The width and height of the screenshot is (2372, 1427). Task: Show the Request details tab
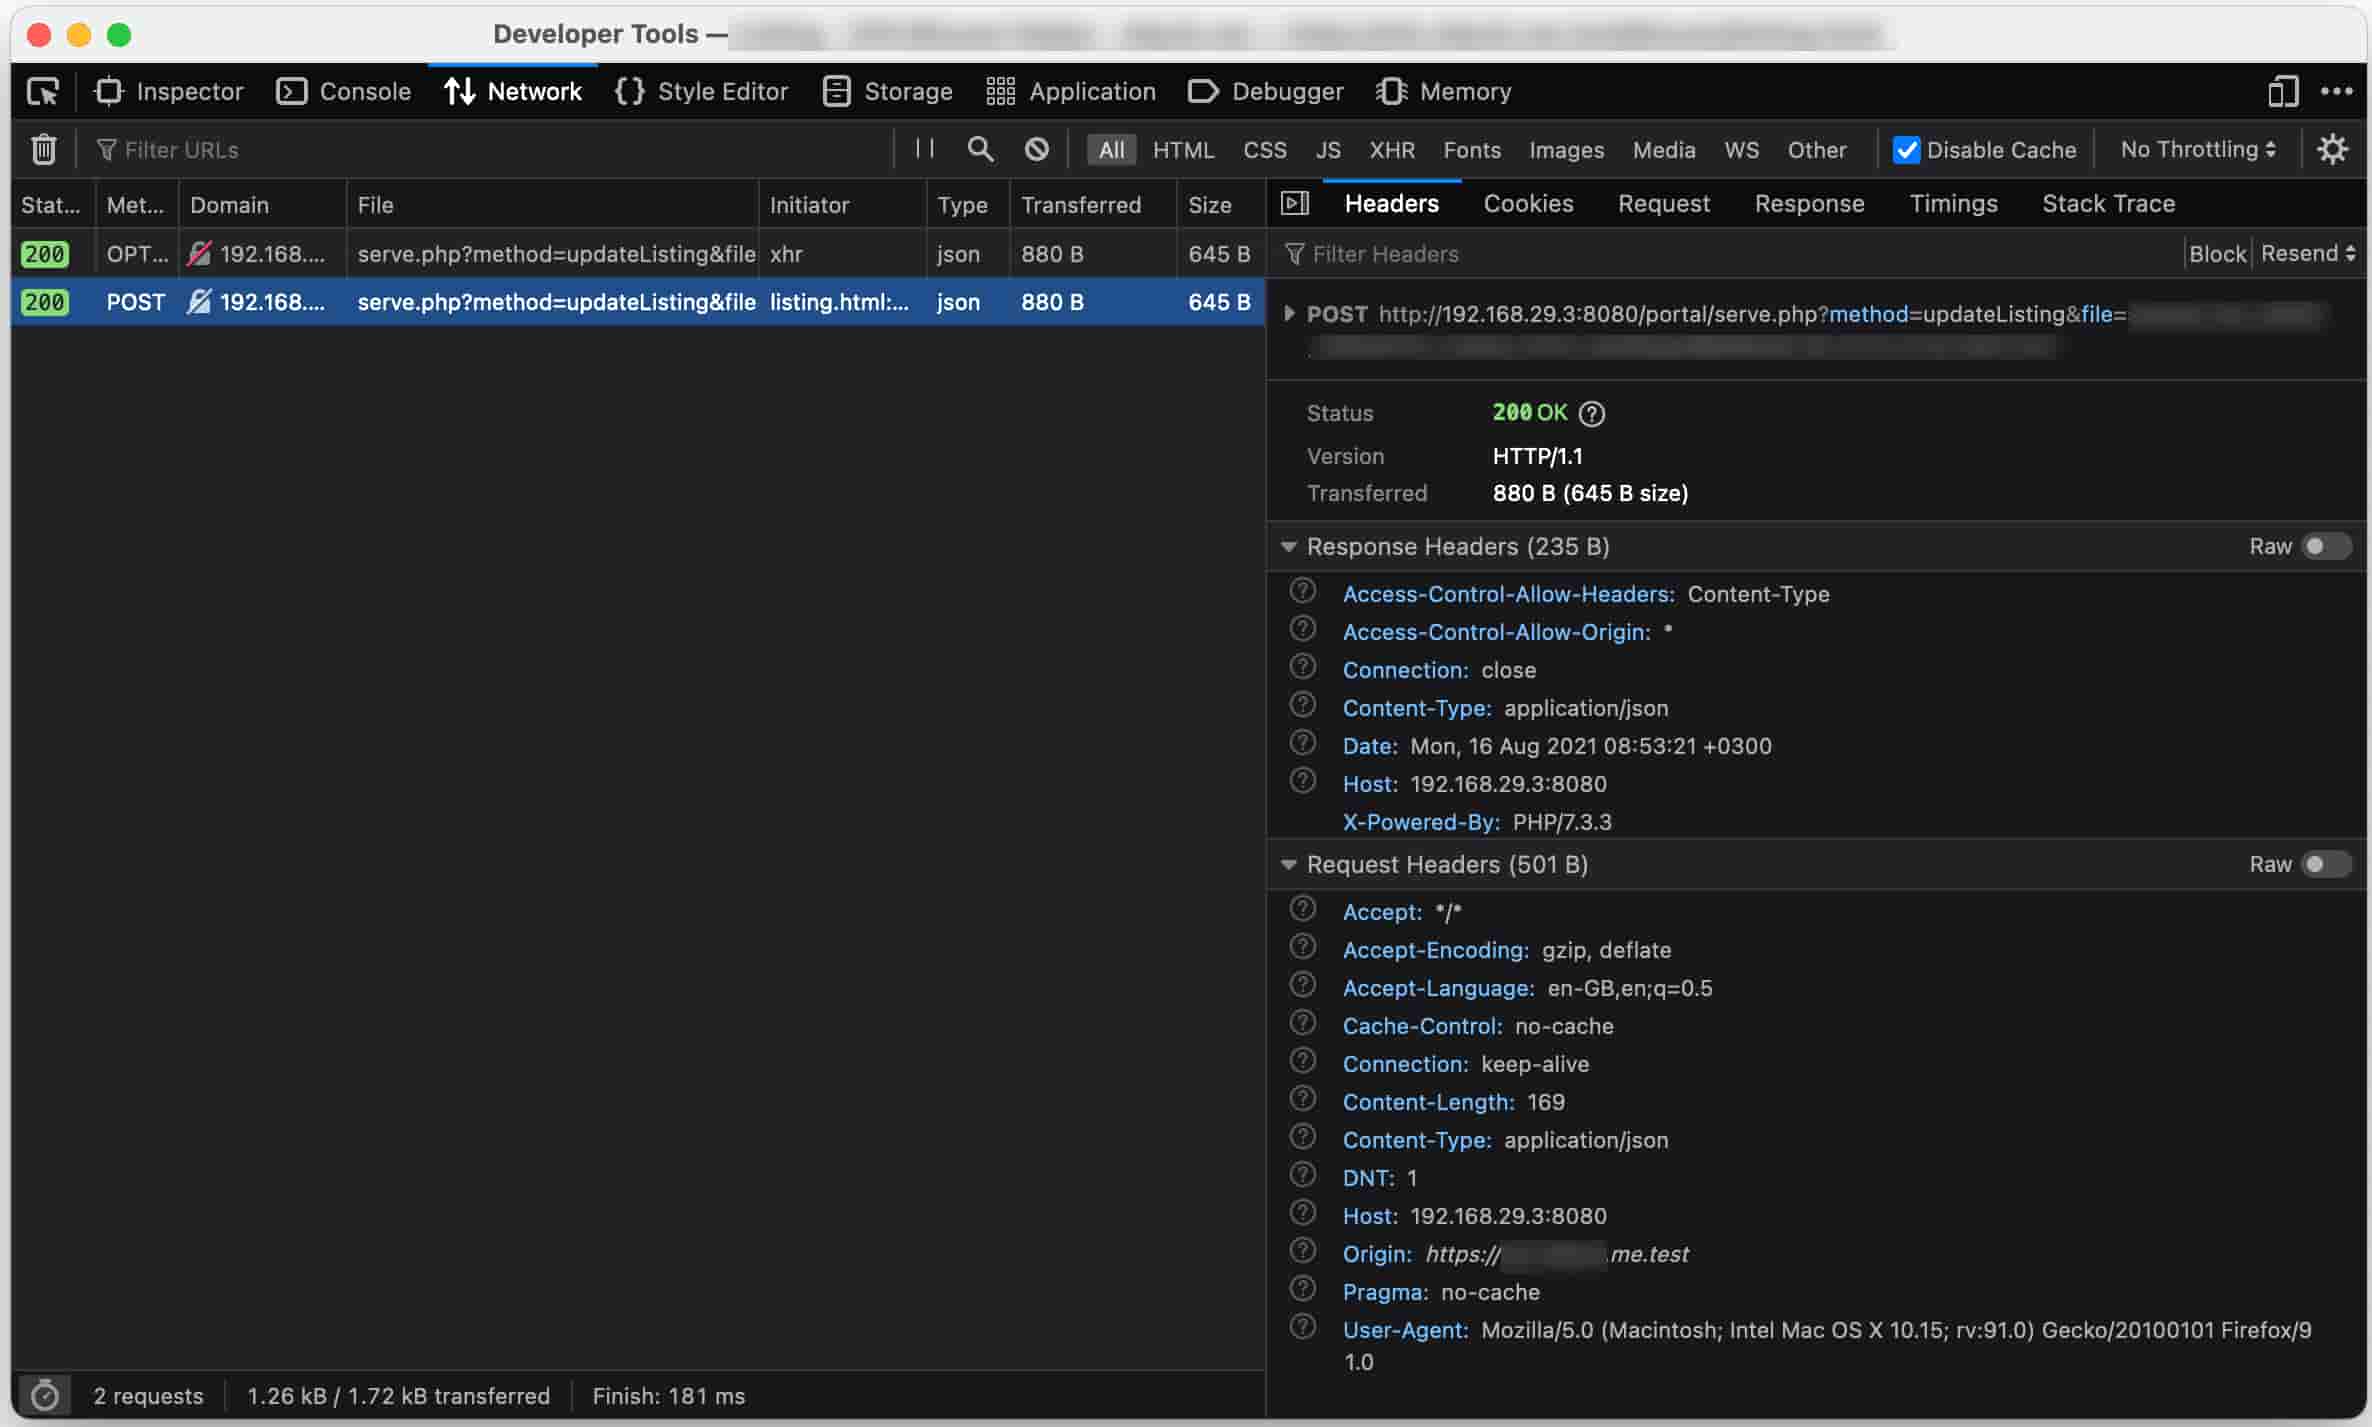1664,204
